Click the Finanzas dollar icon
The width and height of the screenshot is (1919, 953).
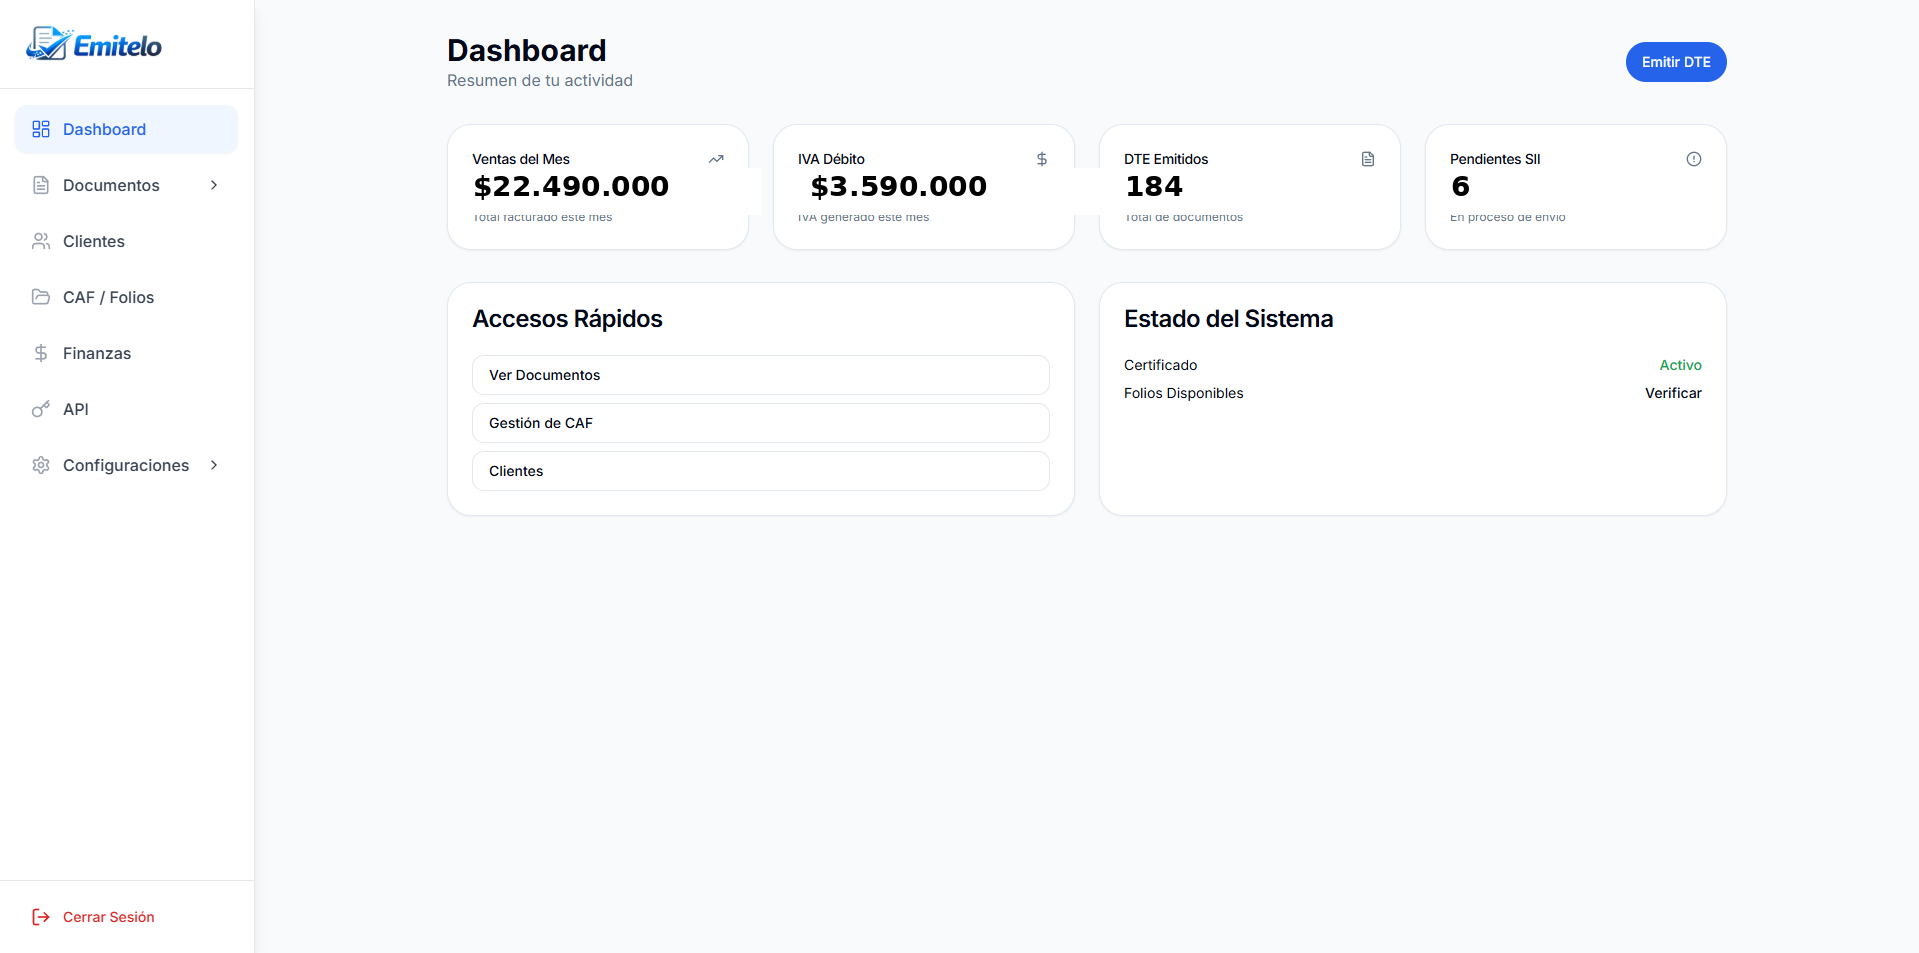40,353
